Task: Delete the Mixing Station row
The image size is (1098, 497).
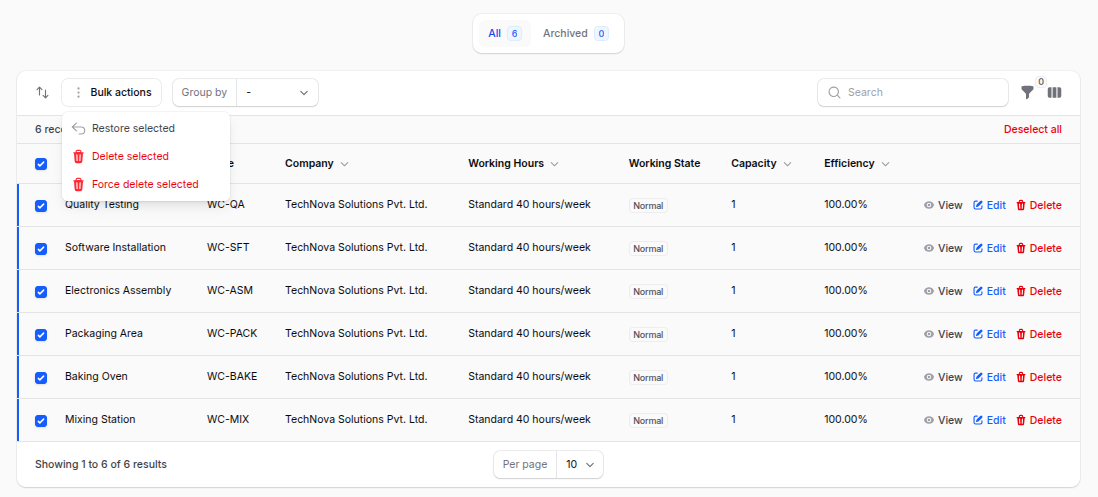Action: (1039, 420)
